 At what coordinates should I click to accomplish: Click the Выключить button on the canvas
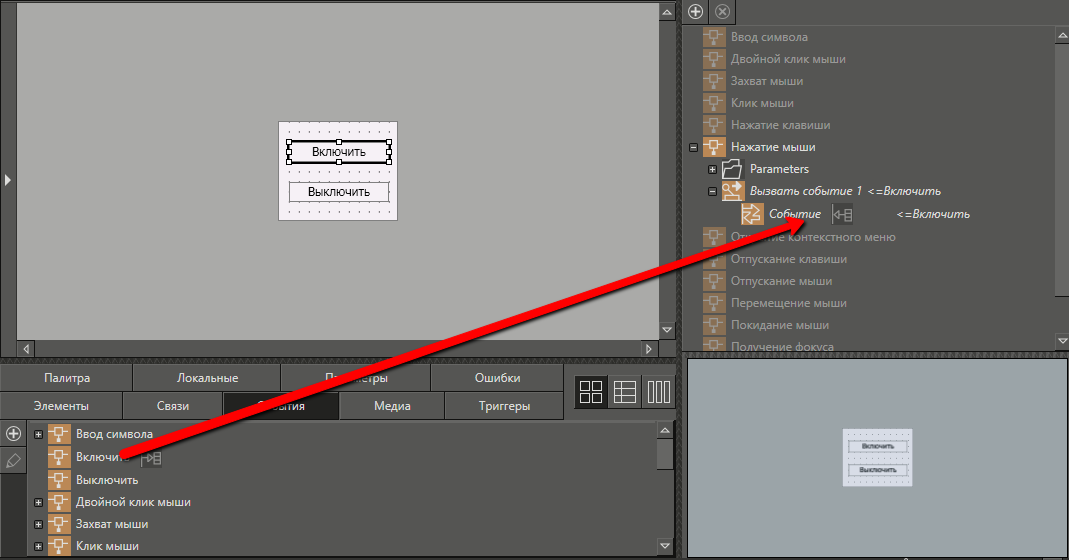(338, 192)
